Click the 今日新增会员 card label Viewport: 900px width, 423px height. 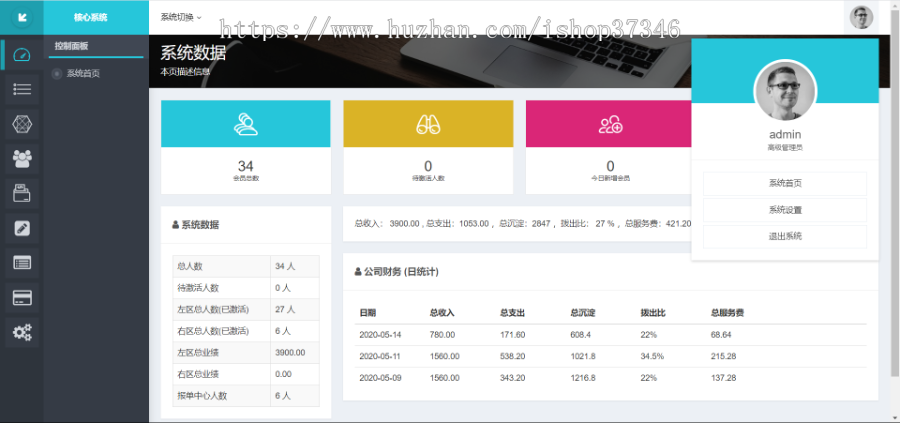point(611,178)
